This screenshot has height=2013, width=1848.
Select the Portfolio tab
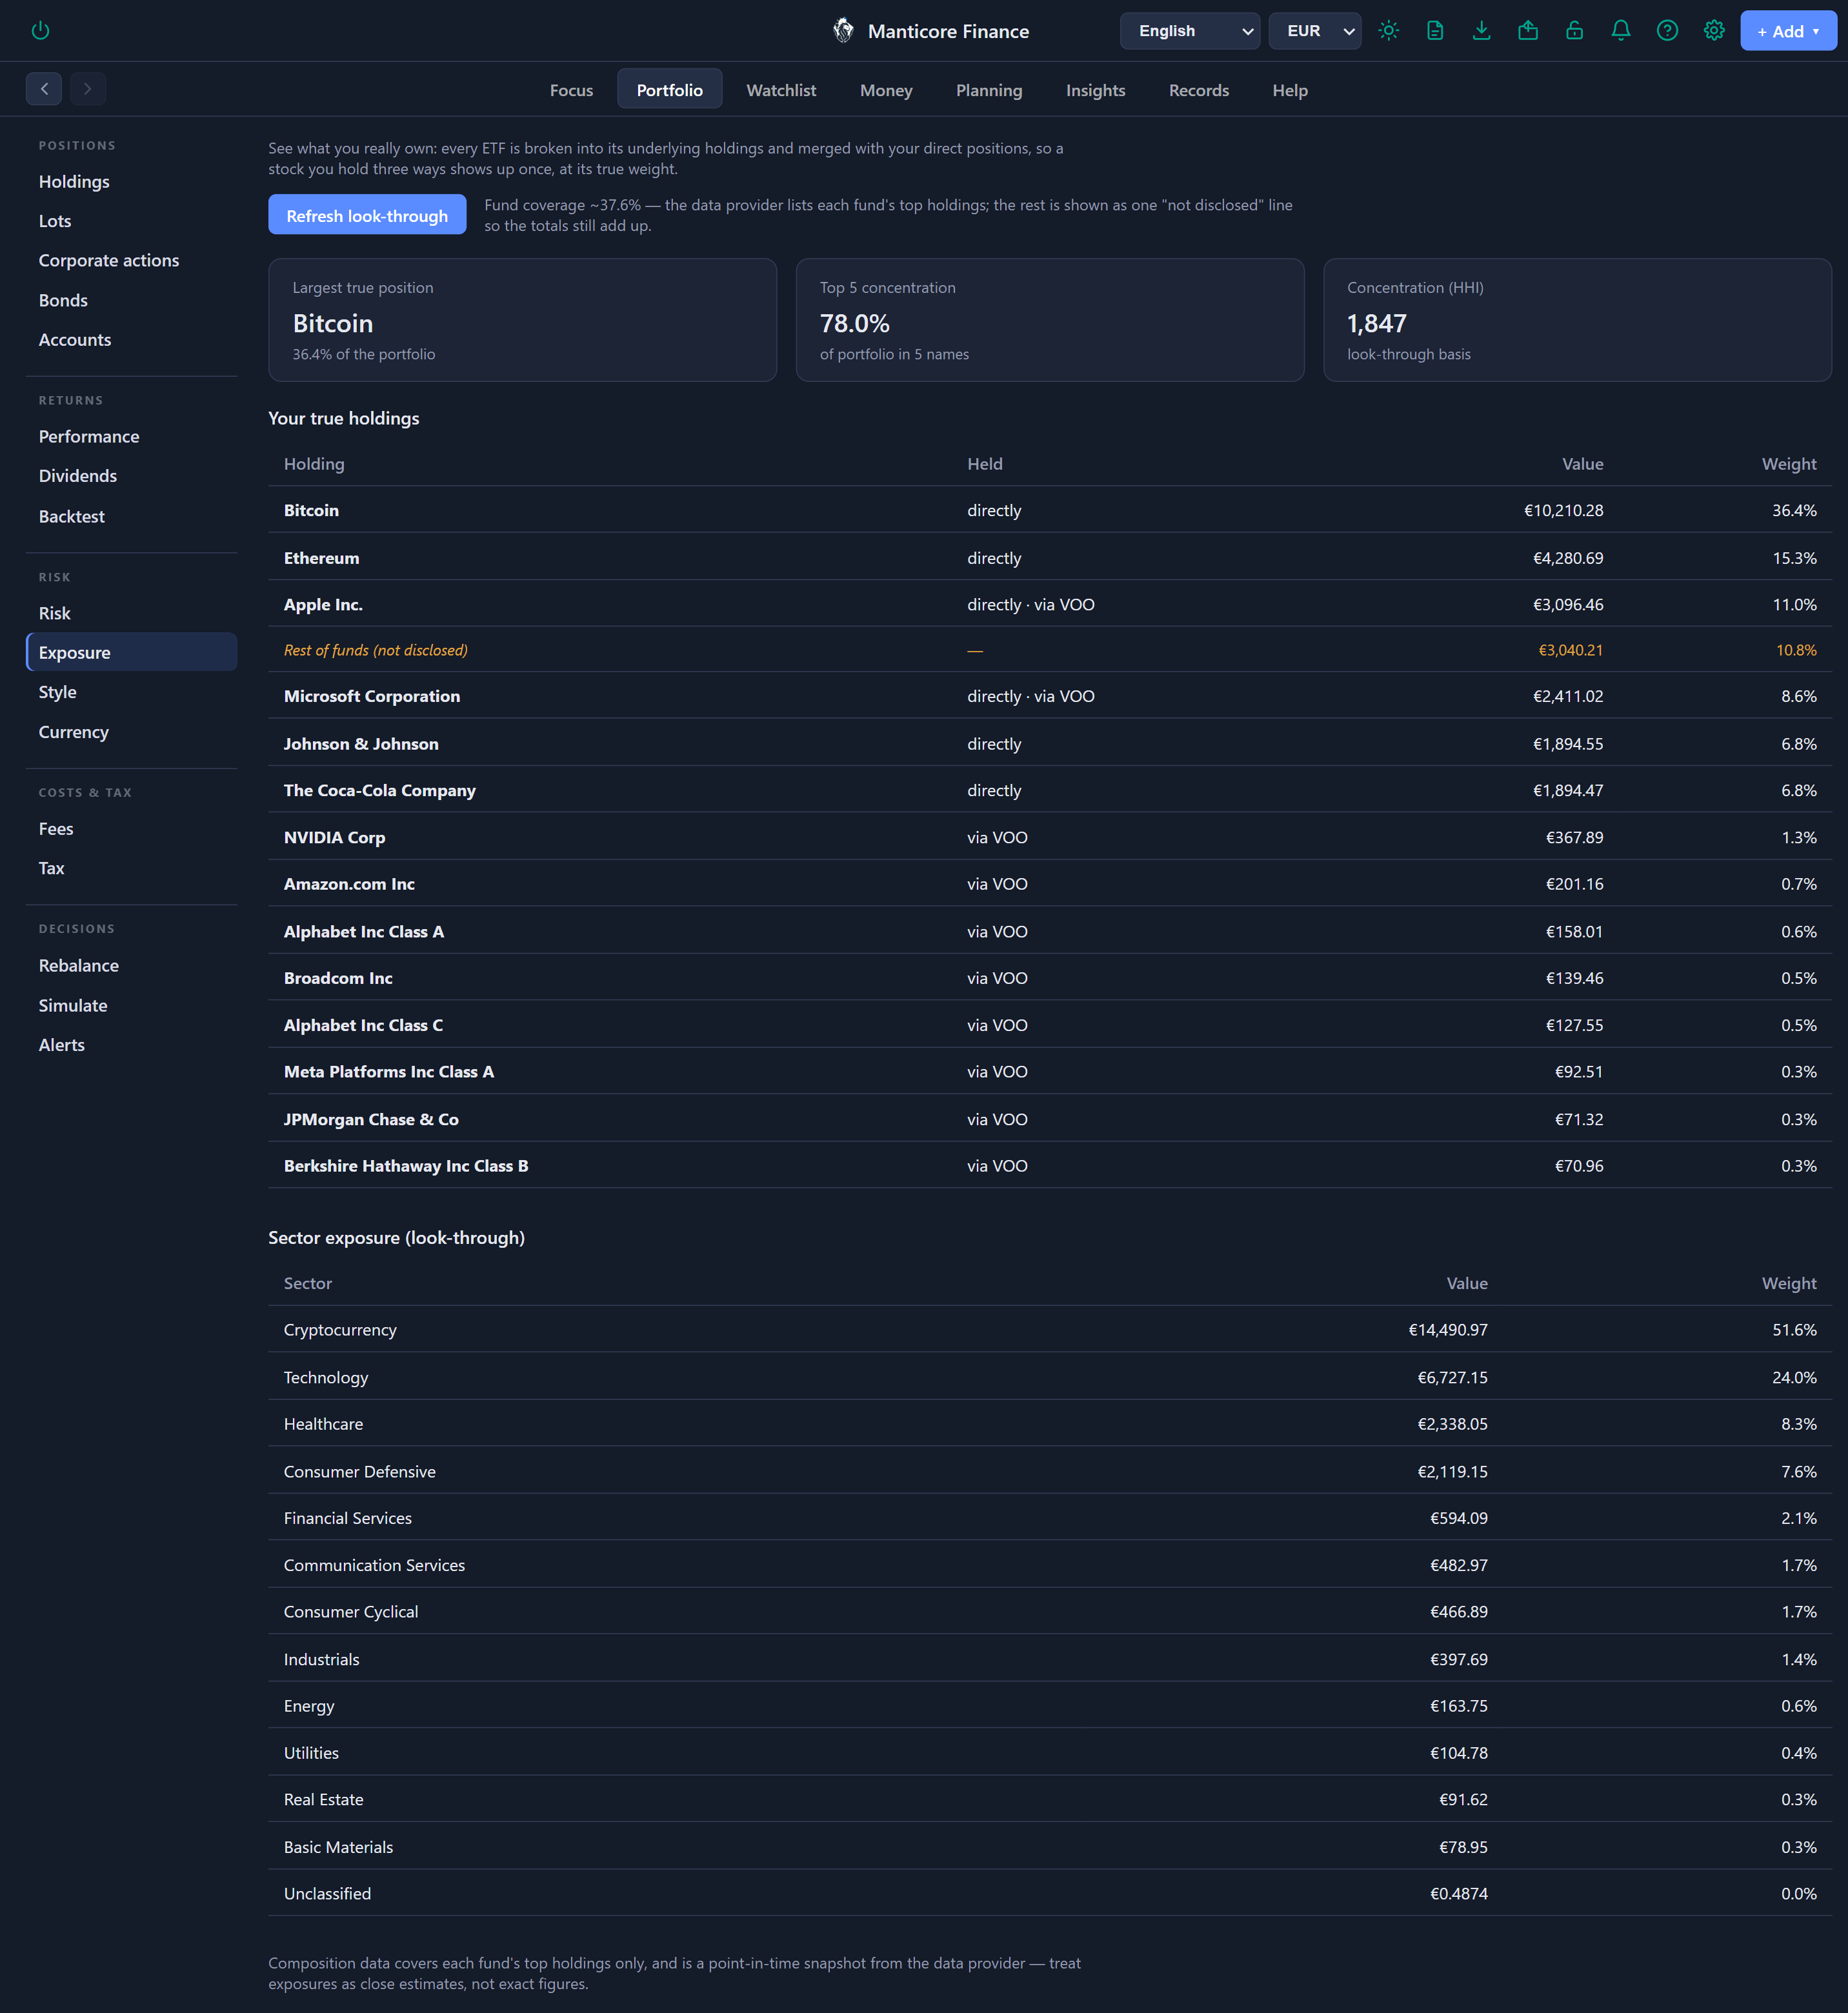670,90
